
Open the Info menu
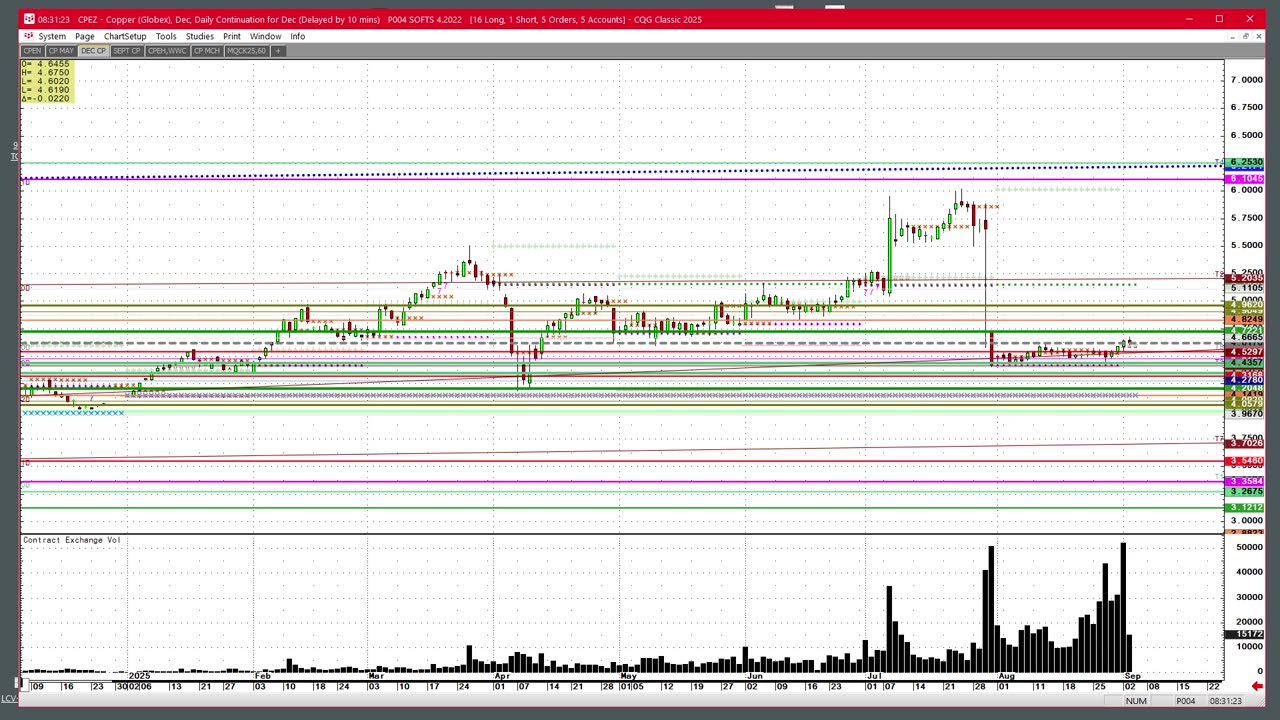tap(297, 36)
